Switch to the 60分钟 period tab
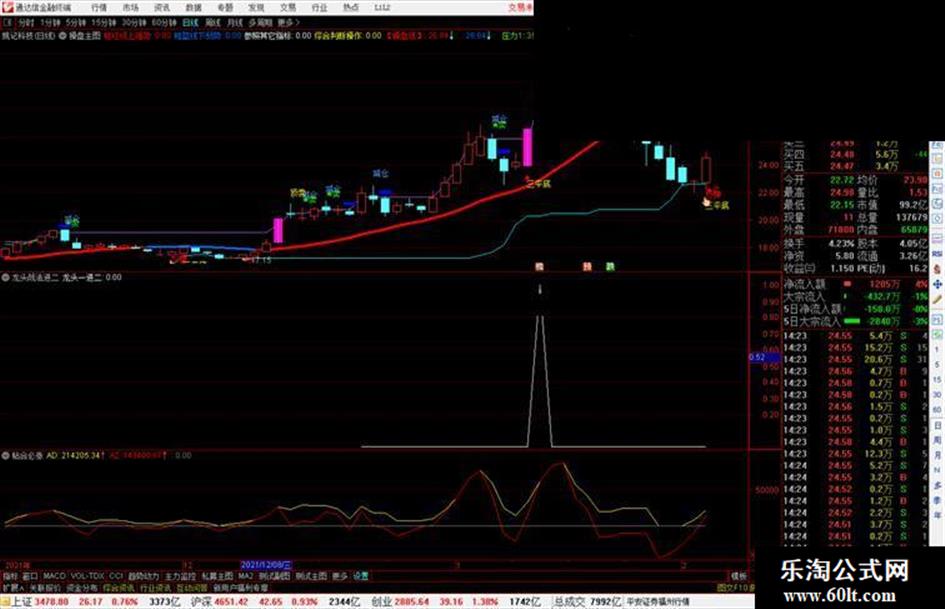The height and width of the screenshot is (609, 945). (x=164, y=23)
